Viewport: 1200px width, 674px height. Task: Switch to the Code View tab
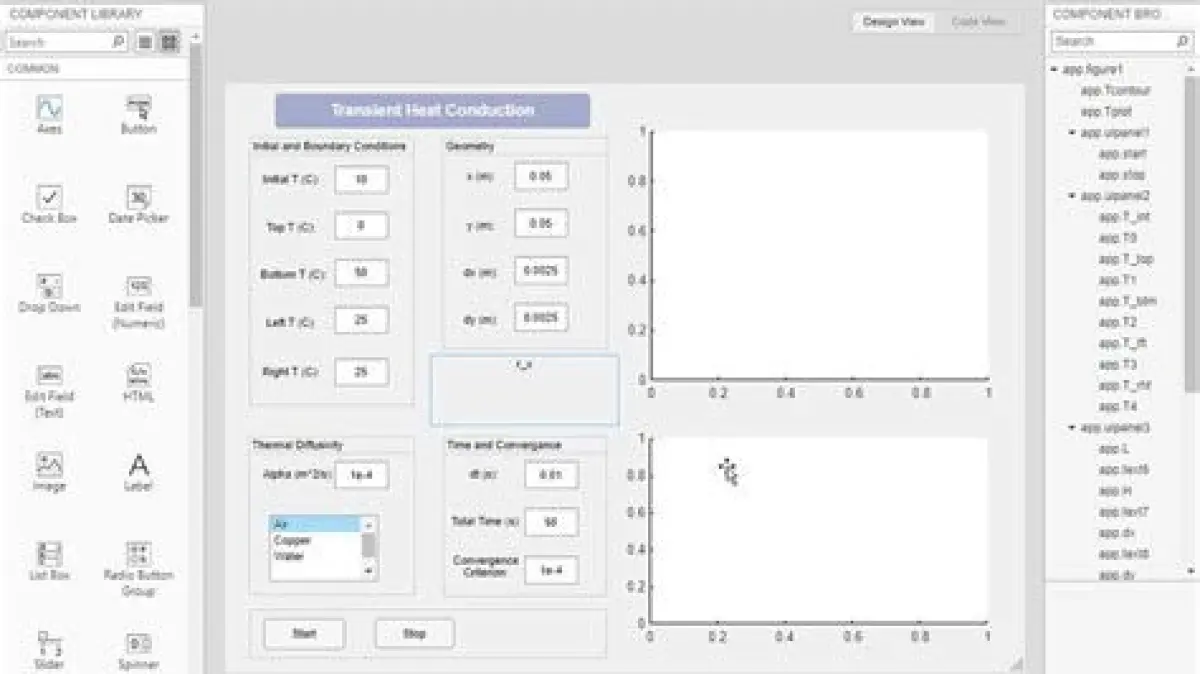[x=978, y=22]
